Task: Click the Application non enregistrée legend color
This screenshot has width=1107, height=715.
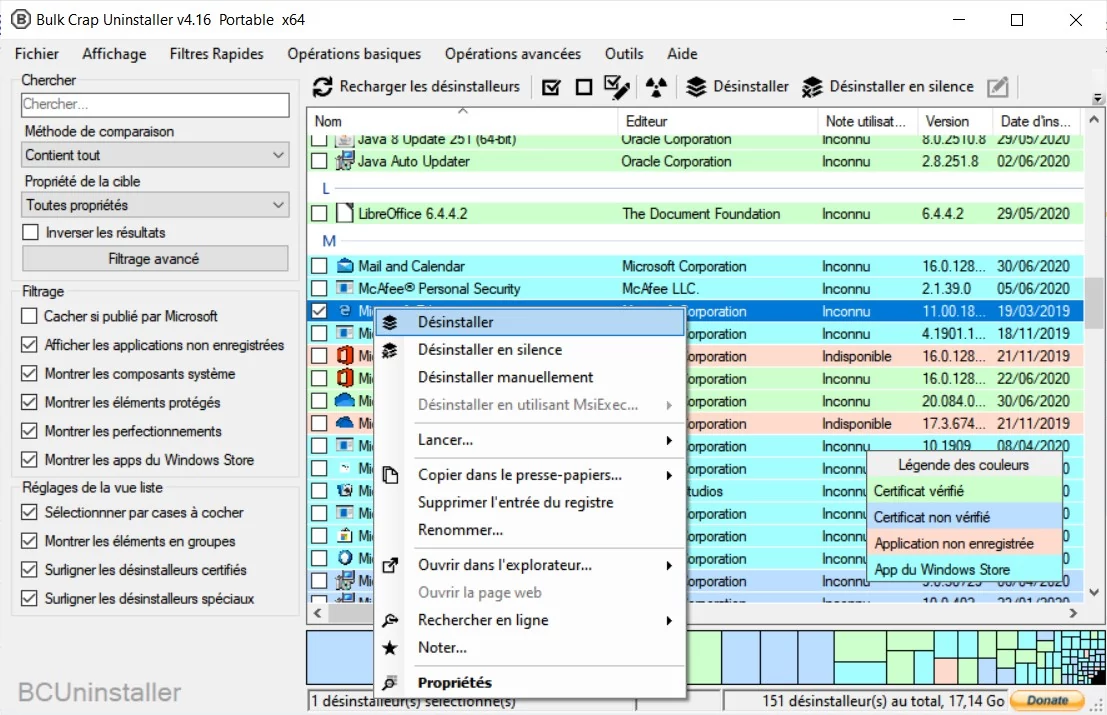Action: point(964,543)
